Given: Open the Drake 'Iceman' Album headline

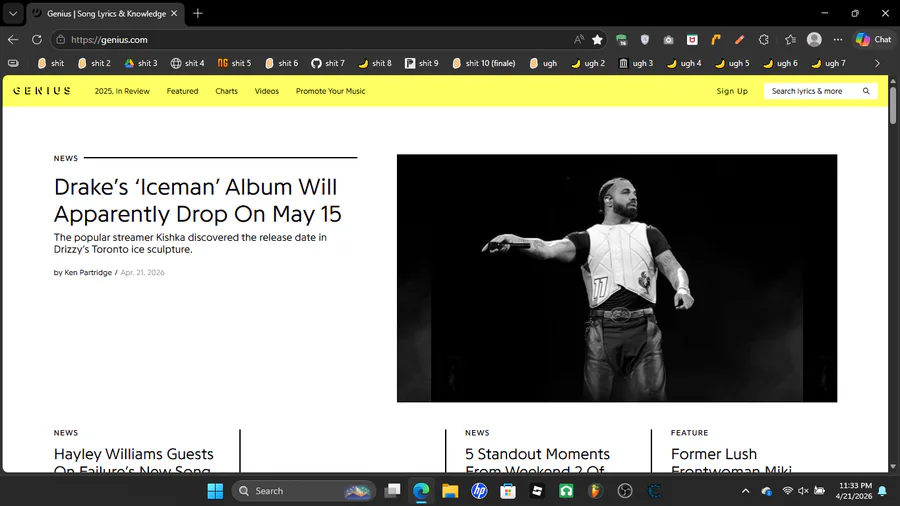Looking at the screenshot, I should [197, 200].
